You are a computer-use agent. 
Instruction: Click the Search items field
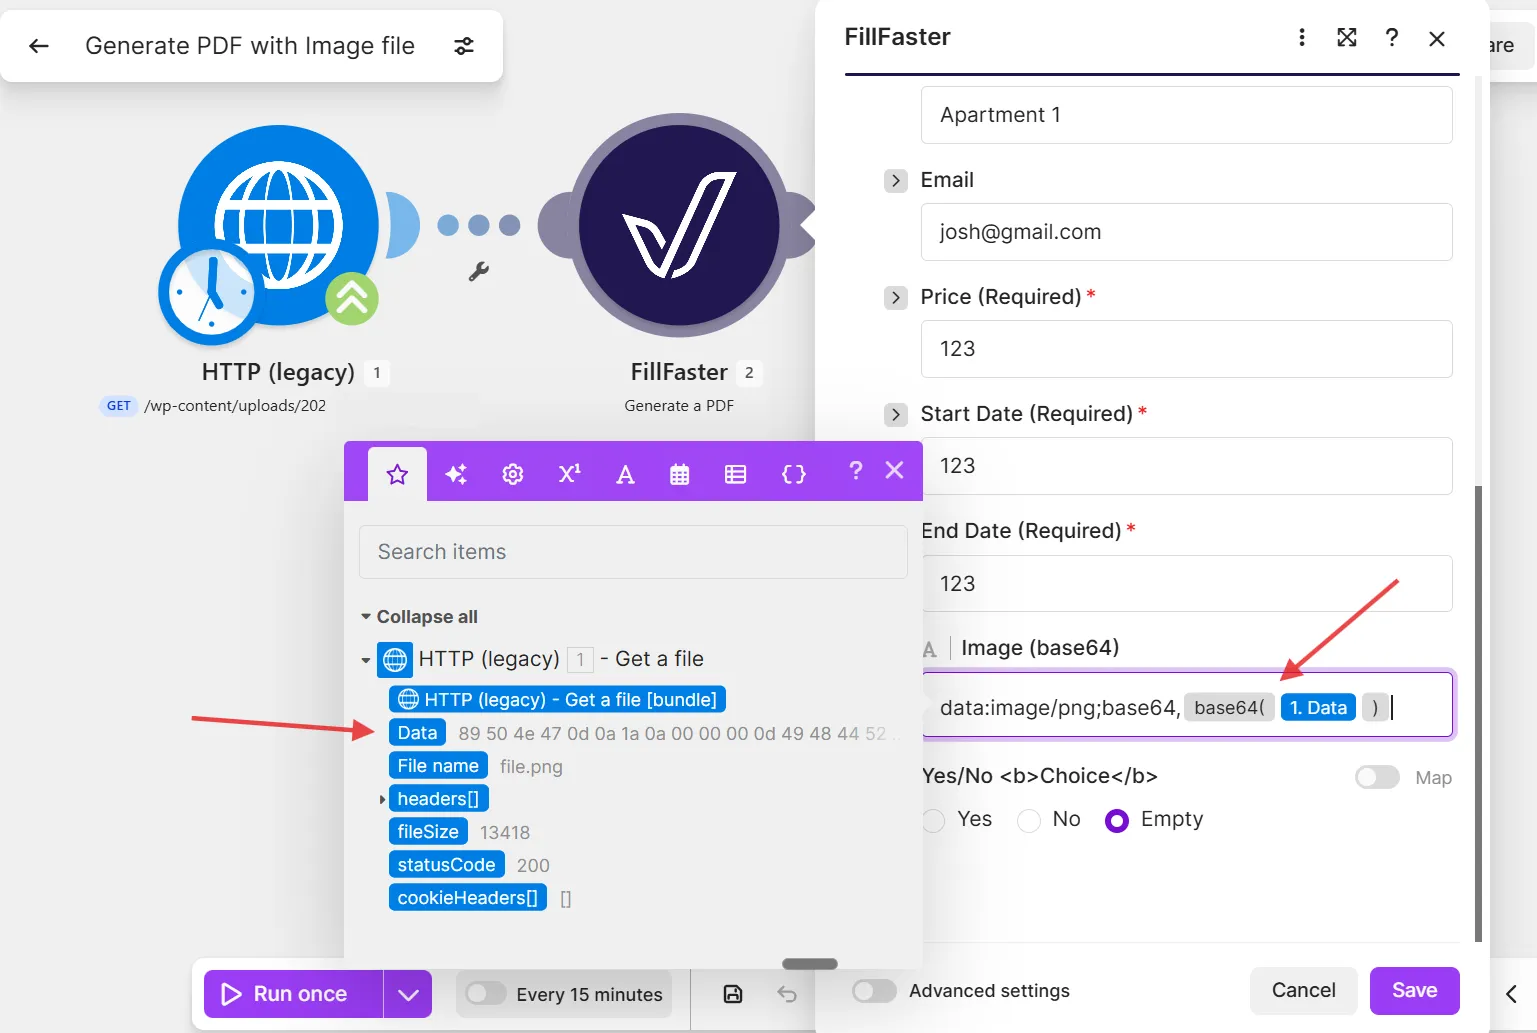(633, 552)
